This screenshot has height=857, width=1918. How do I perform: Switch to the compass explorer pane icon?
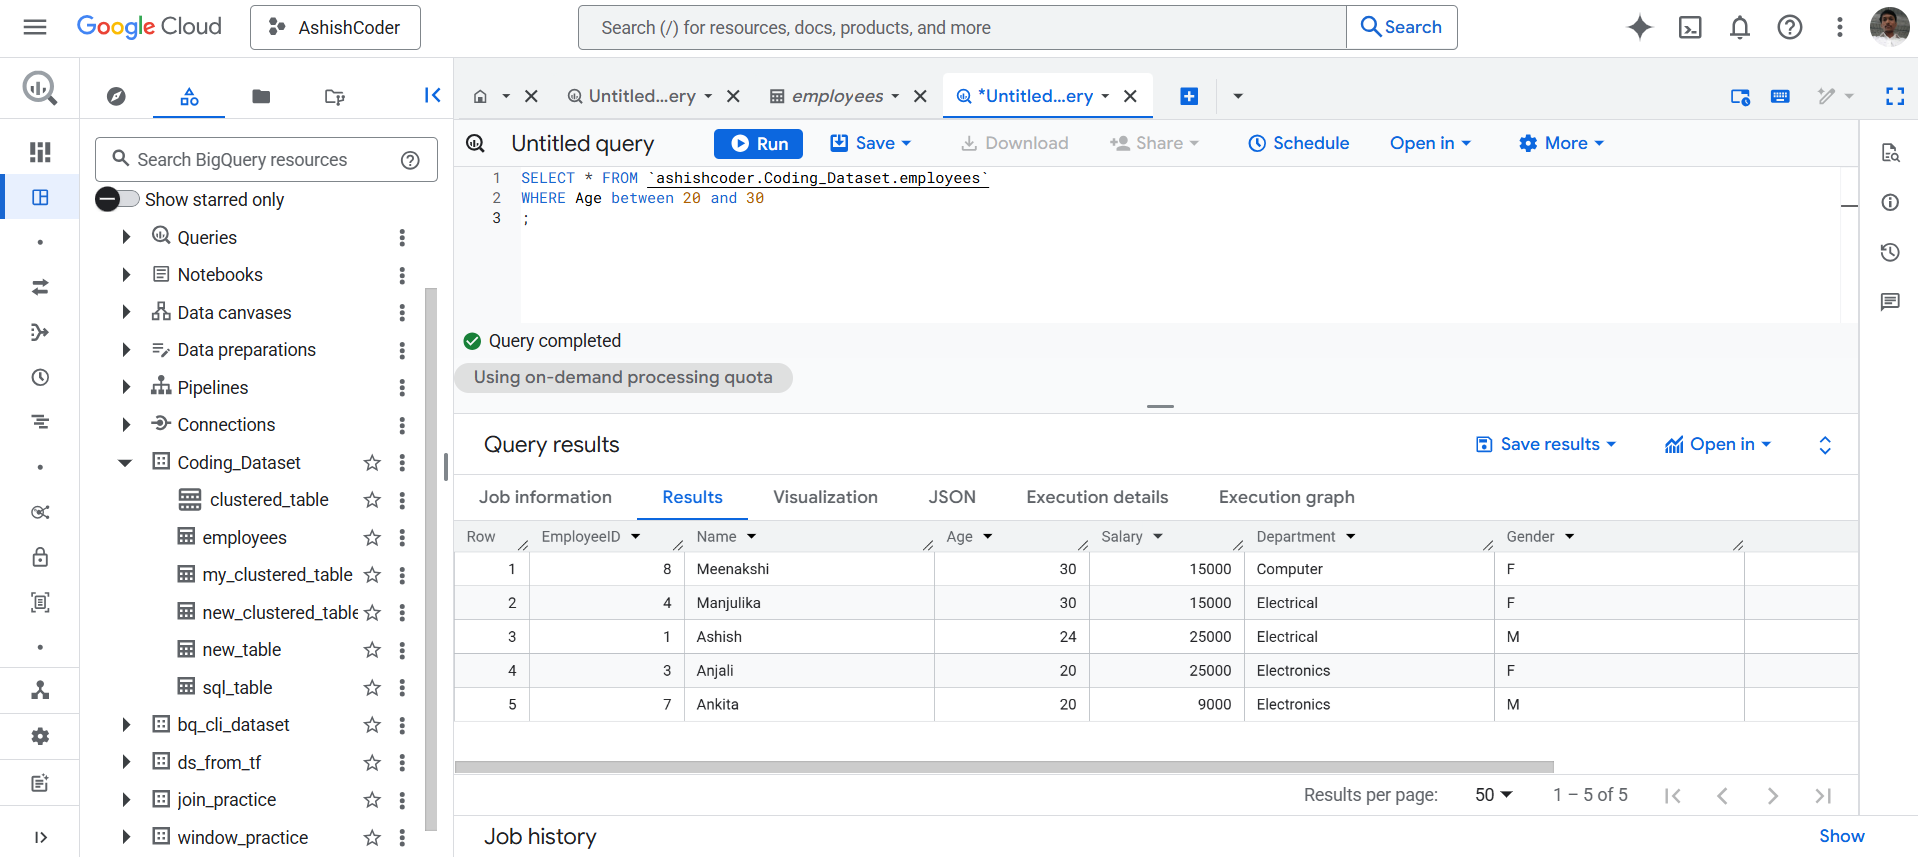click(116, 96)
